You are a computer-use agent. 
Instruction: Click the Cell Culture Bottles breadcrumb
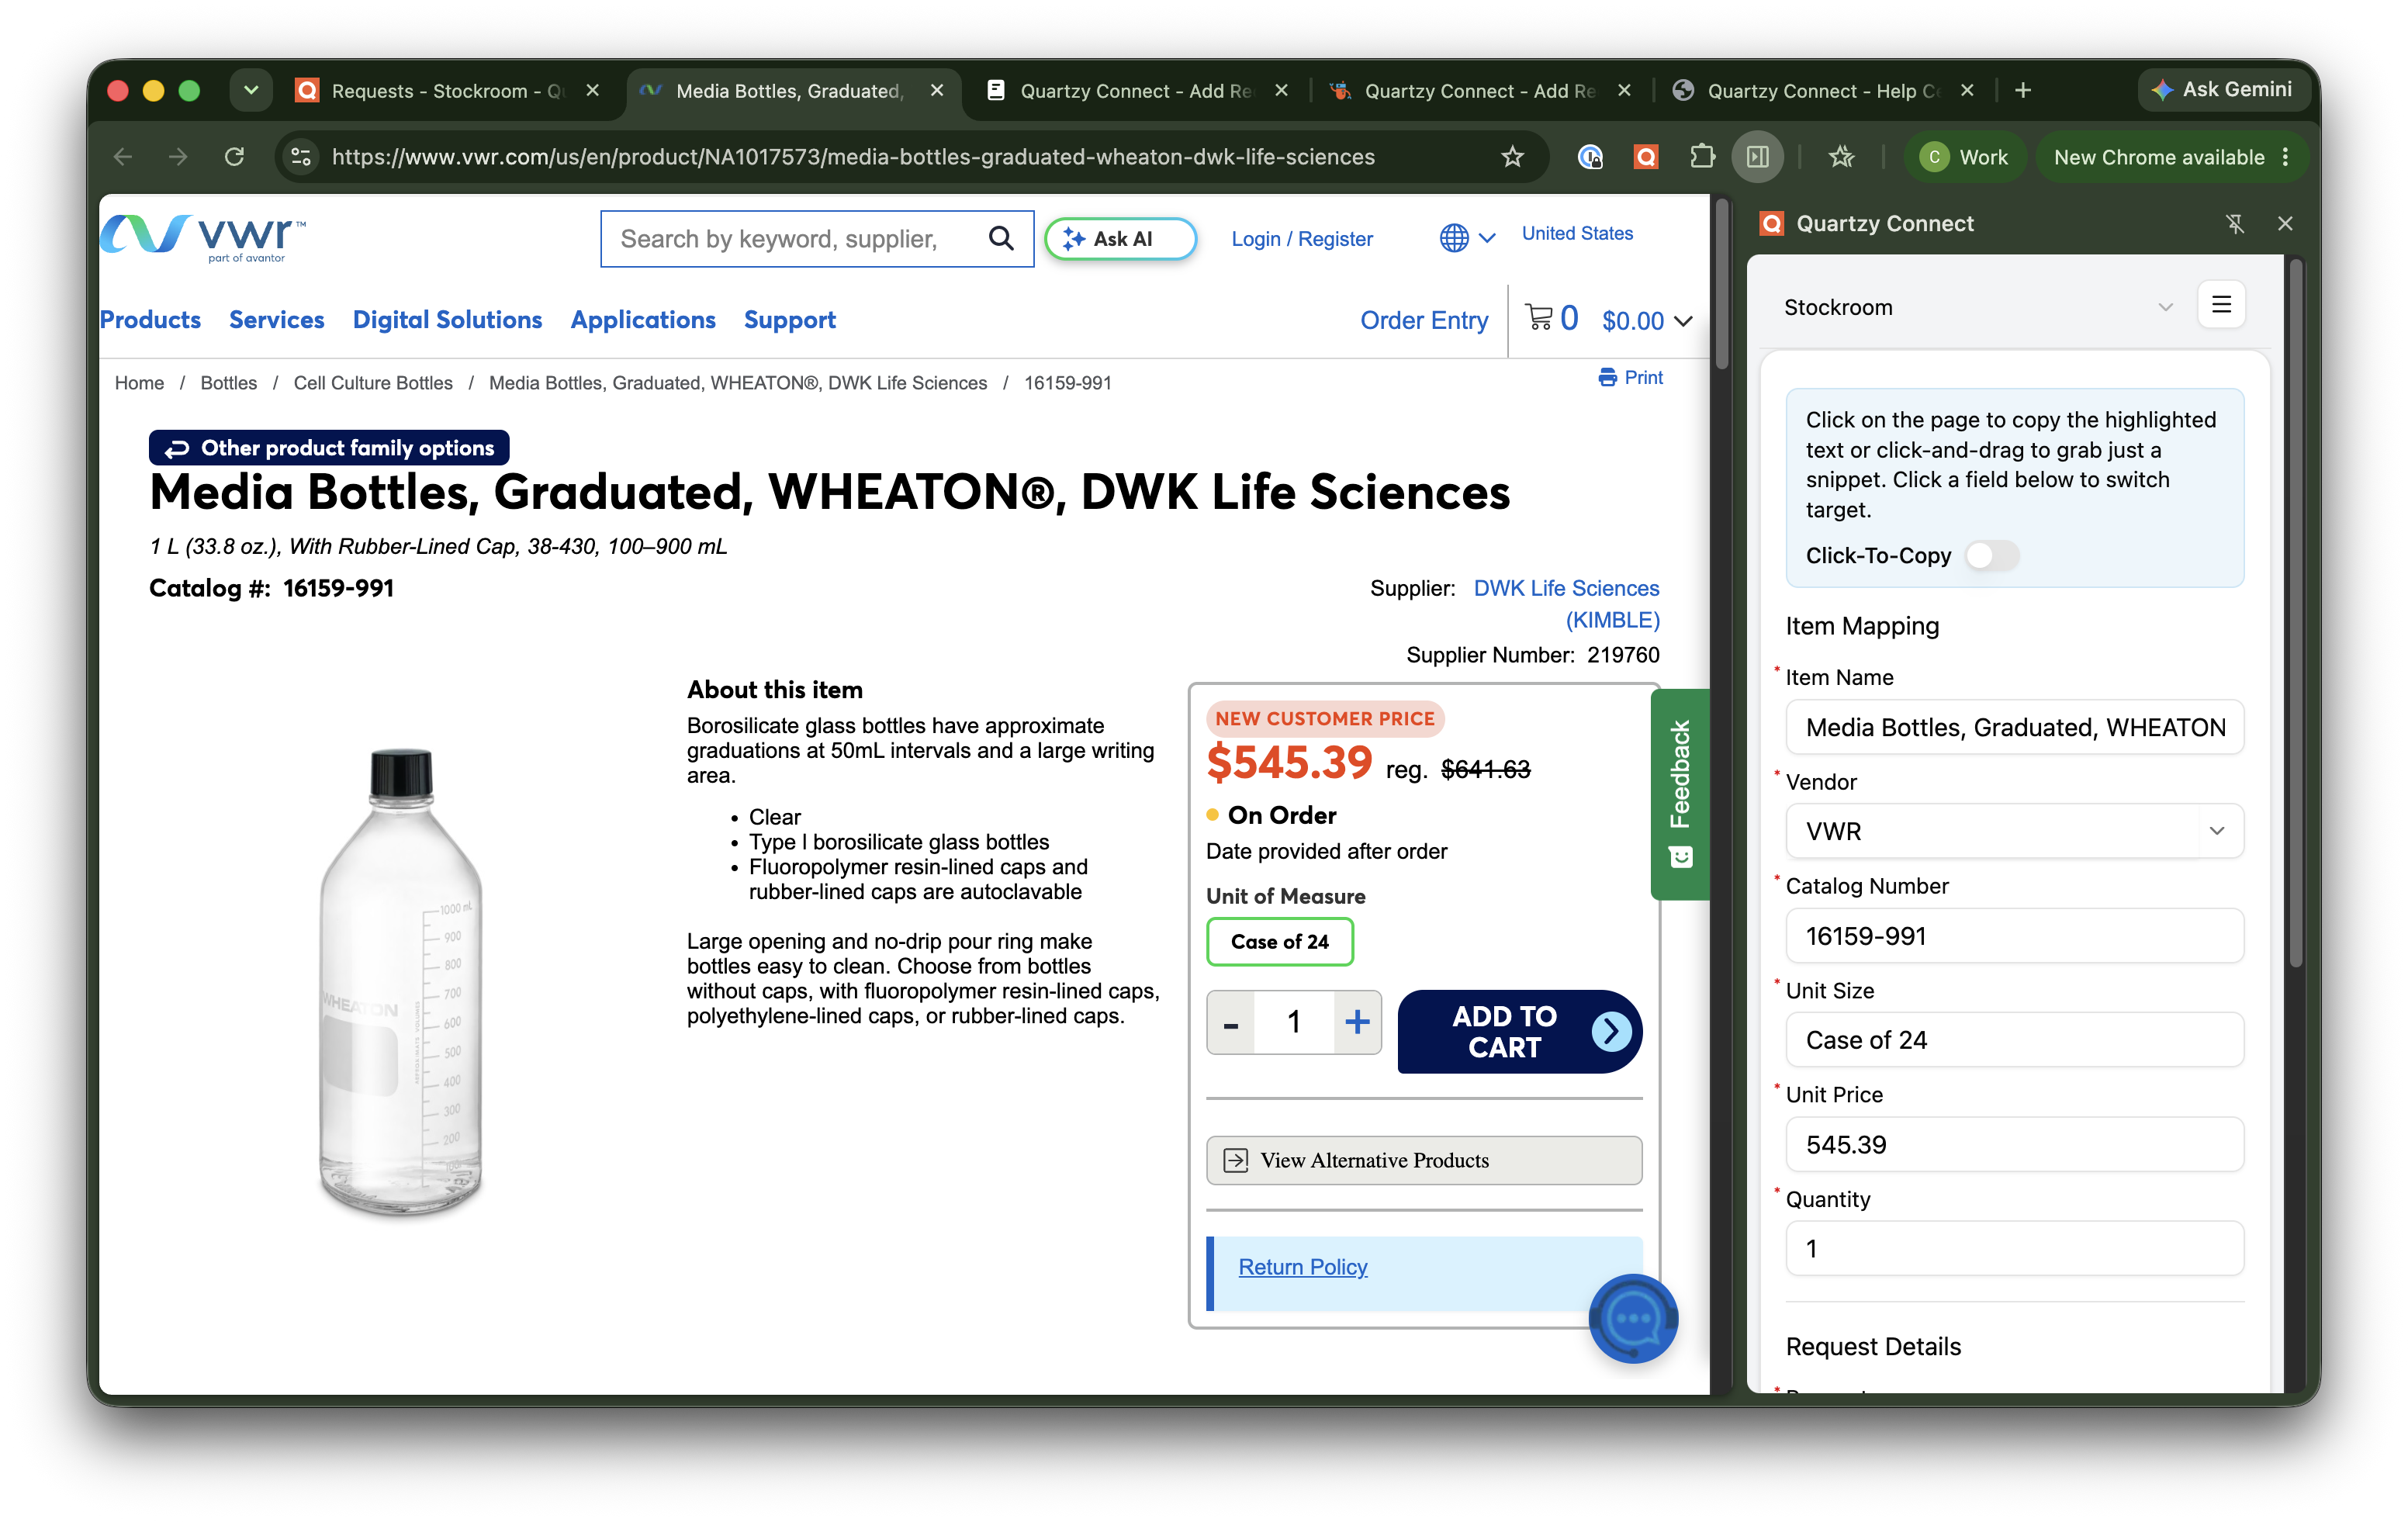pyautogui.click(x=372, y=383)
